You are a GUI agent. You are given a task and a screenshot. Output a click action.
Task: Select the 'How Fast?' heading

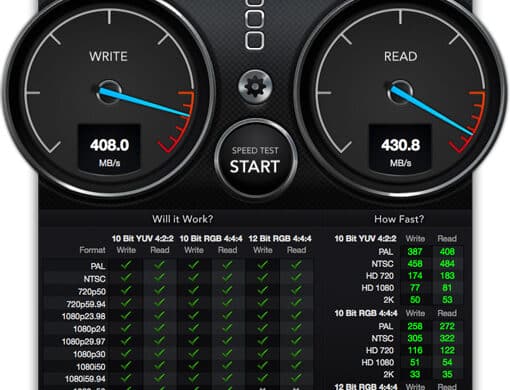pos(399,219)
